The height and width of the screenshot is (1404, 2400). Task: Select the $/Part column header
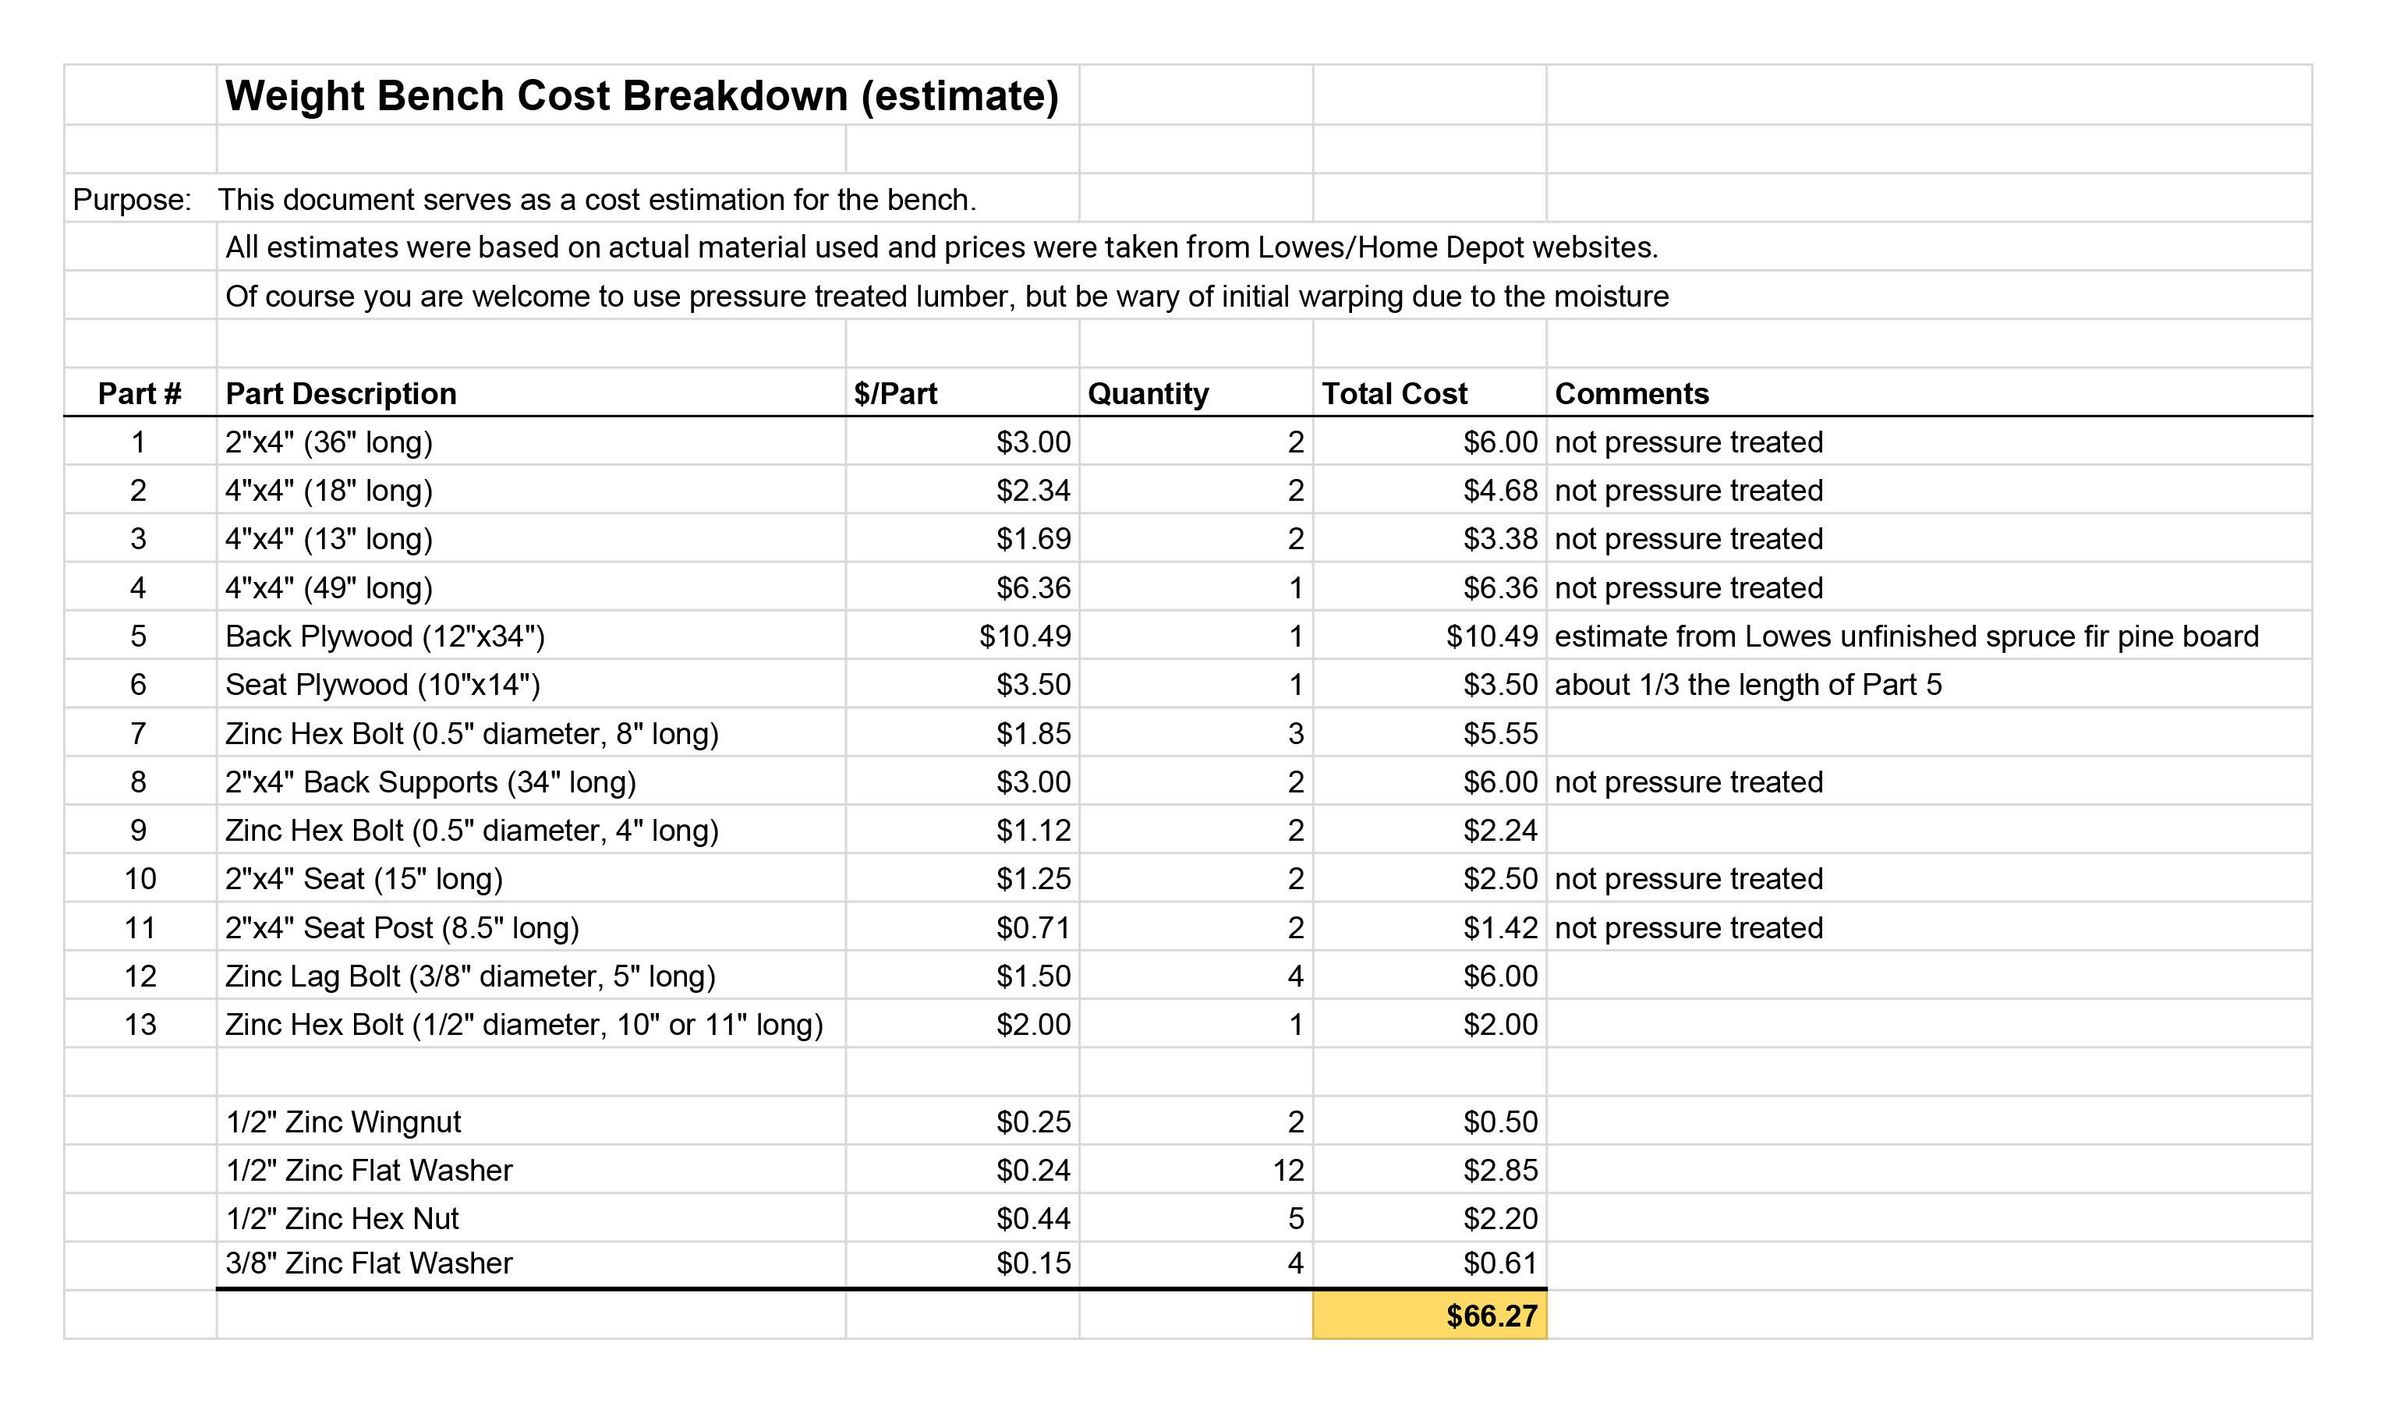click(895, 393)
